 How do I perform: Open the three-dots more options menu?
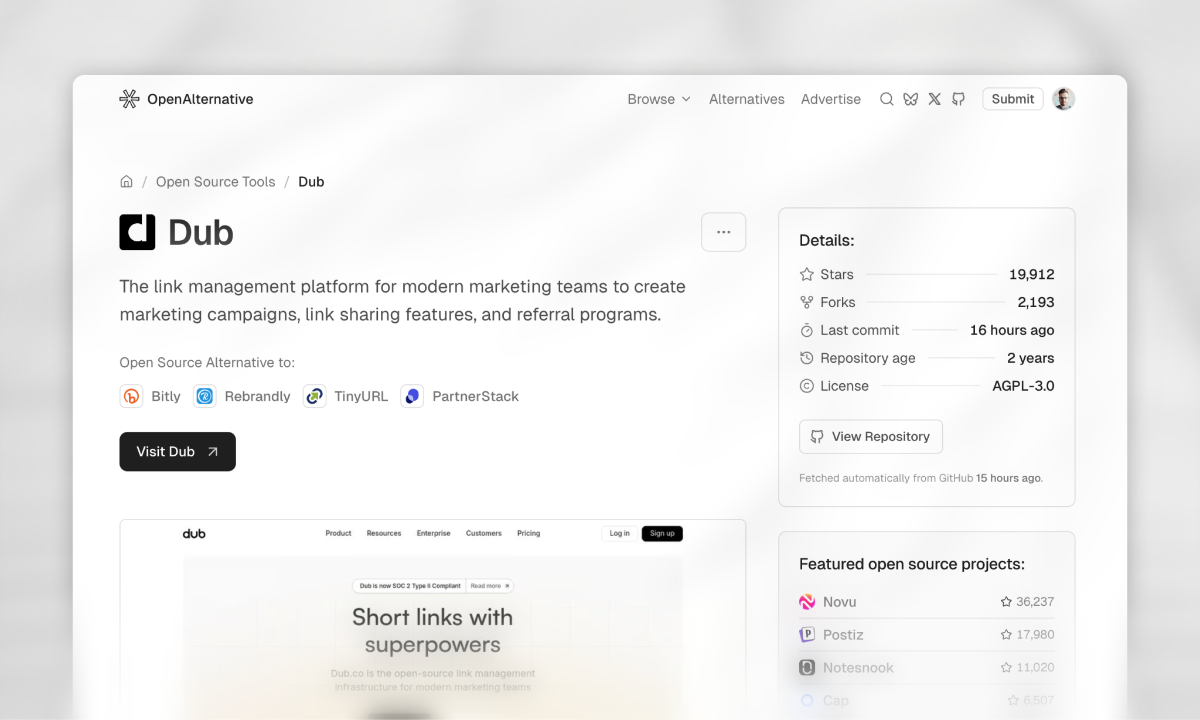pyautogui.click(x=723, y=232)
